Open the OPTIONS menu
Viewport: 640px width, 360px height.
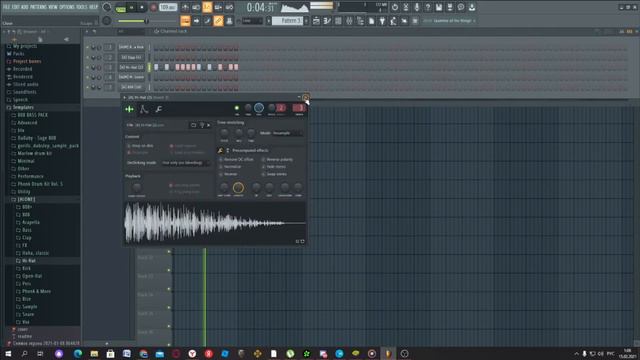tap(67, 7)
